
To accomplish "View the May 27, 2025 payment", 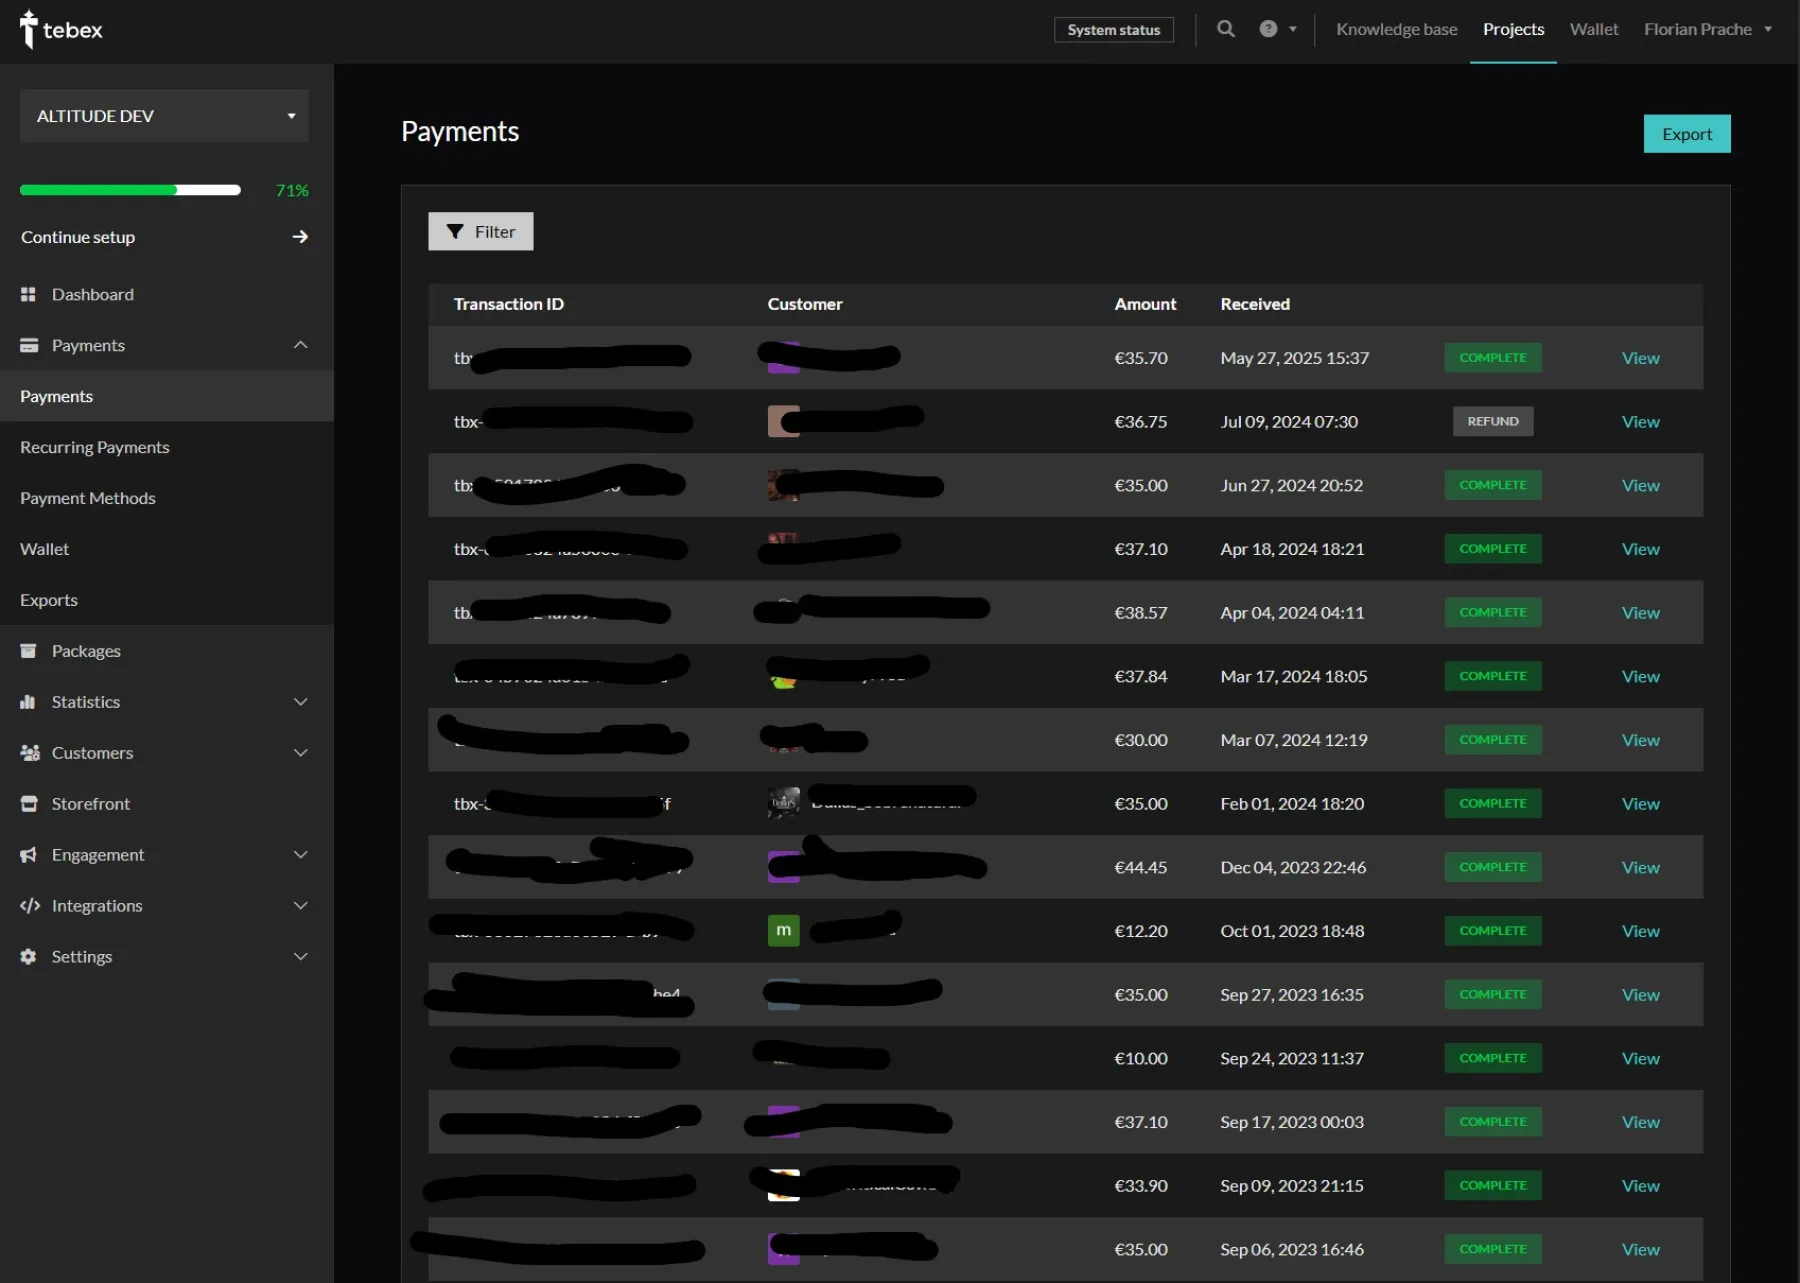I will pos(1640,358).
